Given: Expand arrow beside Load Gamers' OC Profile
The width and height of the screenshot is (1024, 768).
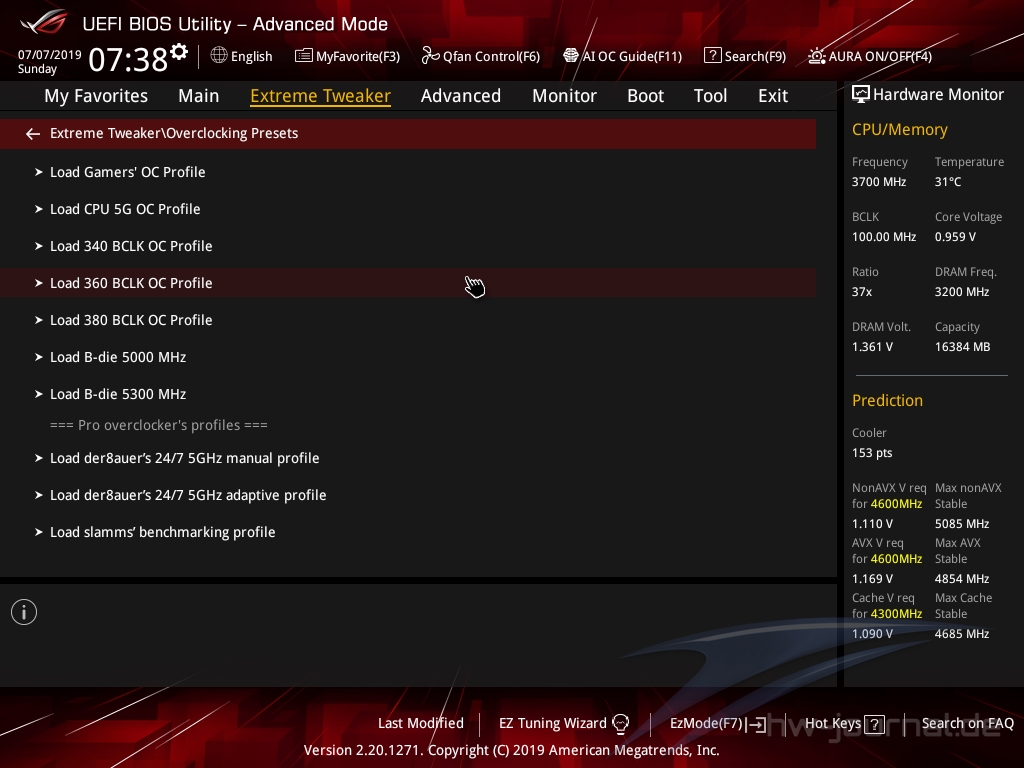Looking at the screenshot, I should coord(39,172).
